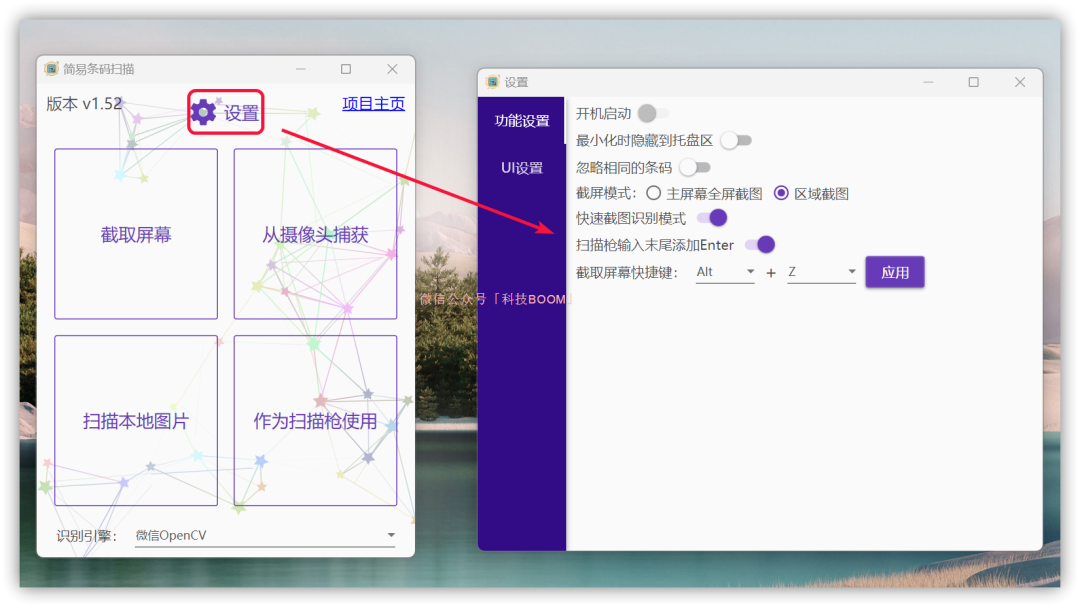
Task: Select 扫描本地图片 to scan a local image
Action: [x=136, y=420]
